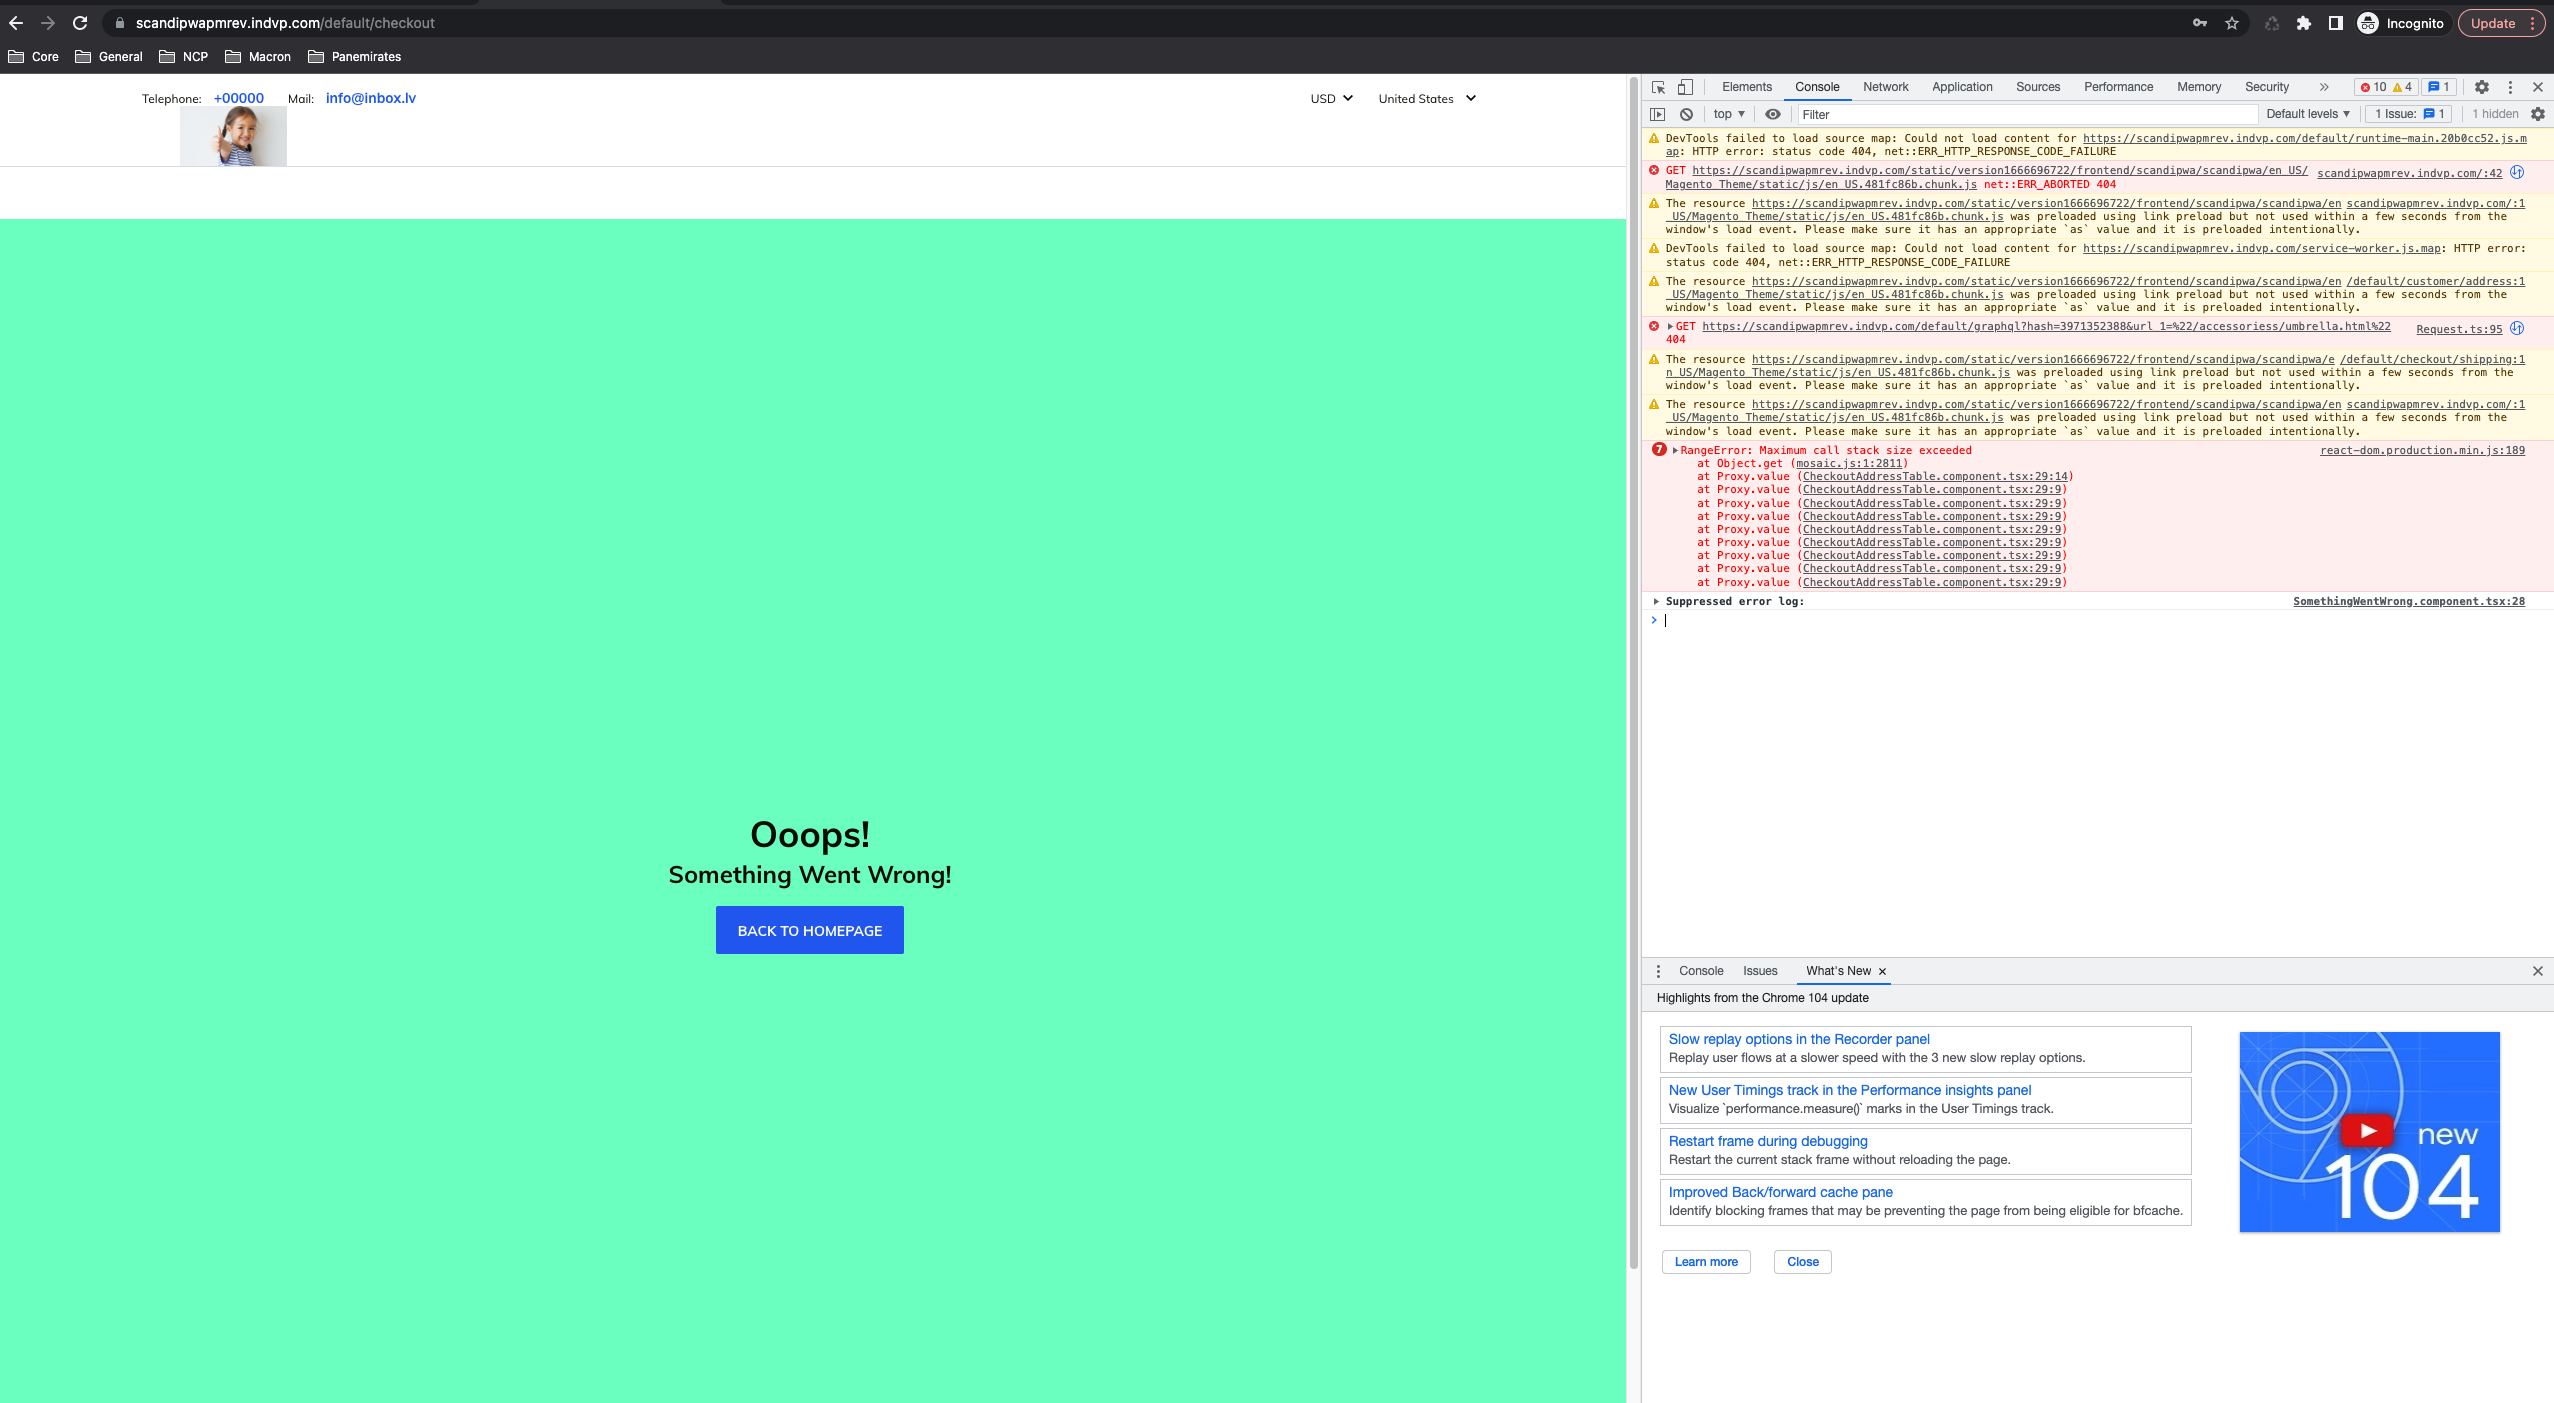Switch to the Network tab
Screen dimensions: 2554x1403
pyautogui.click(x=1885, y=87)
